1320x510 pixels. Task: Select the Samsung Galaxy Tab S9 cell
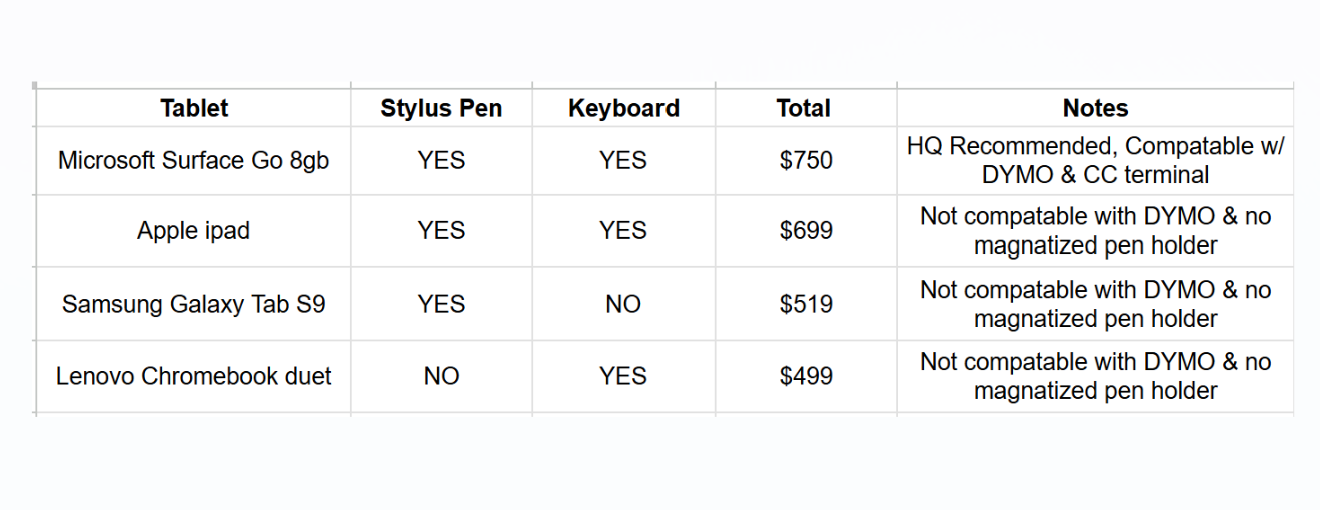point(194,304)
